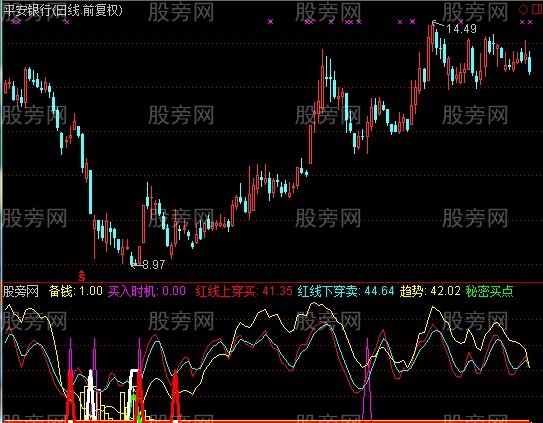Click the 备钱: 1.00 indicator label
This screenshot has width=543, height=423.
pyautogui.click(x=76, y=291)
